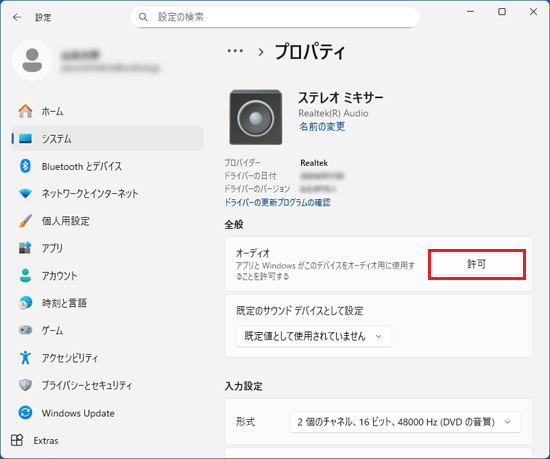The image size is (550, 459).
Task: Open 個人用設定 in the sidebar
Action: click(x=108, y=221)
